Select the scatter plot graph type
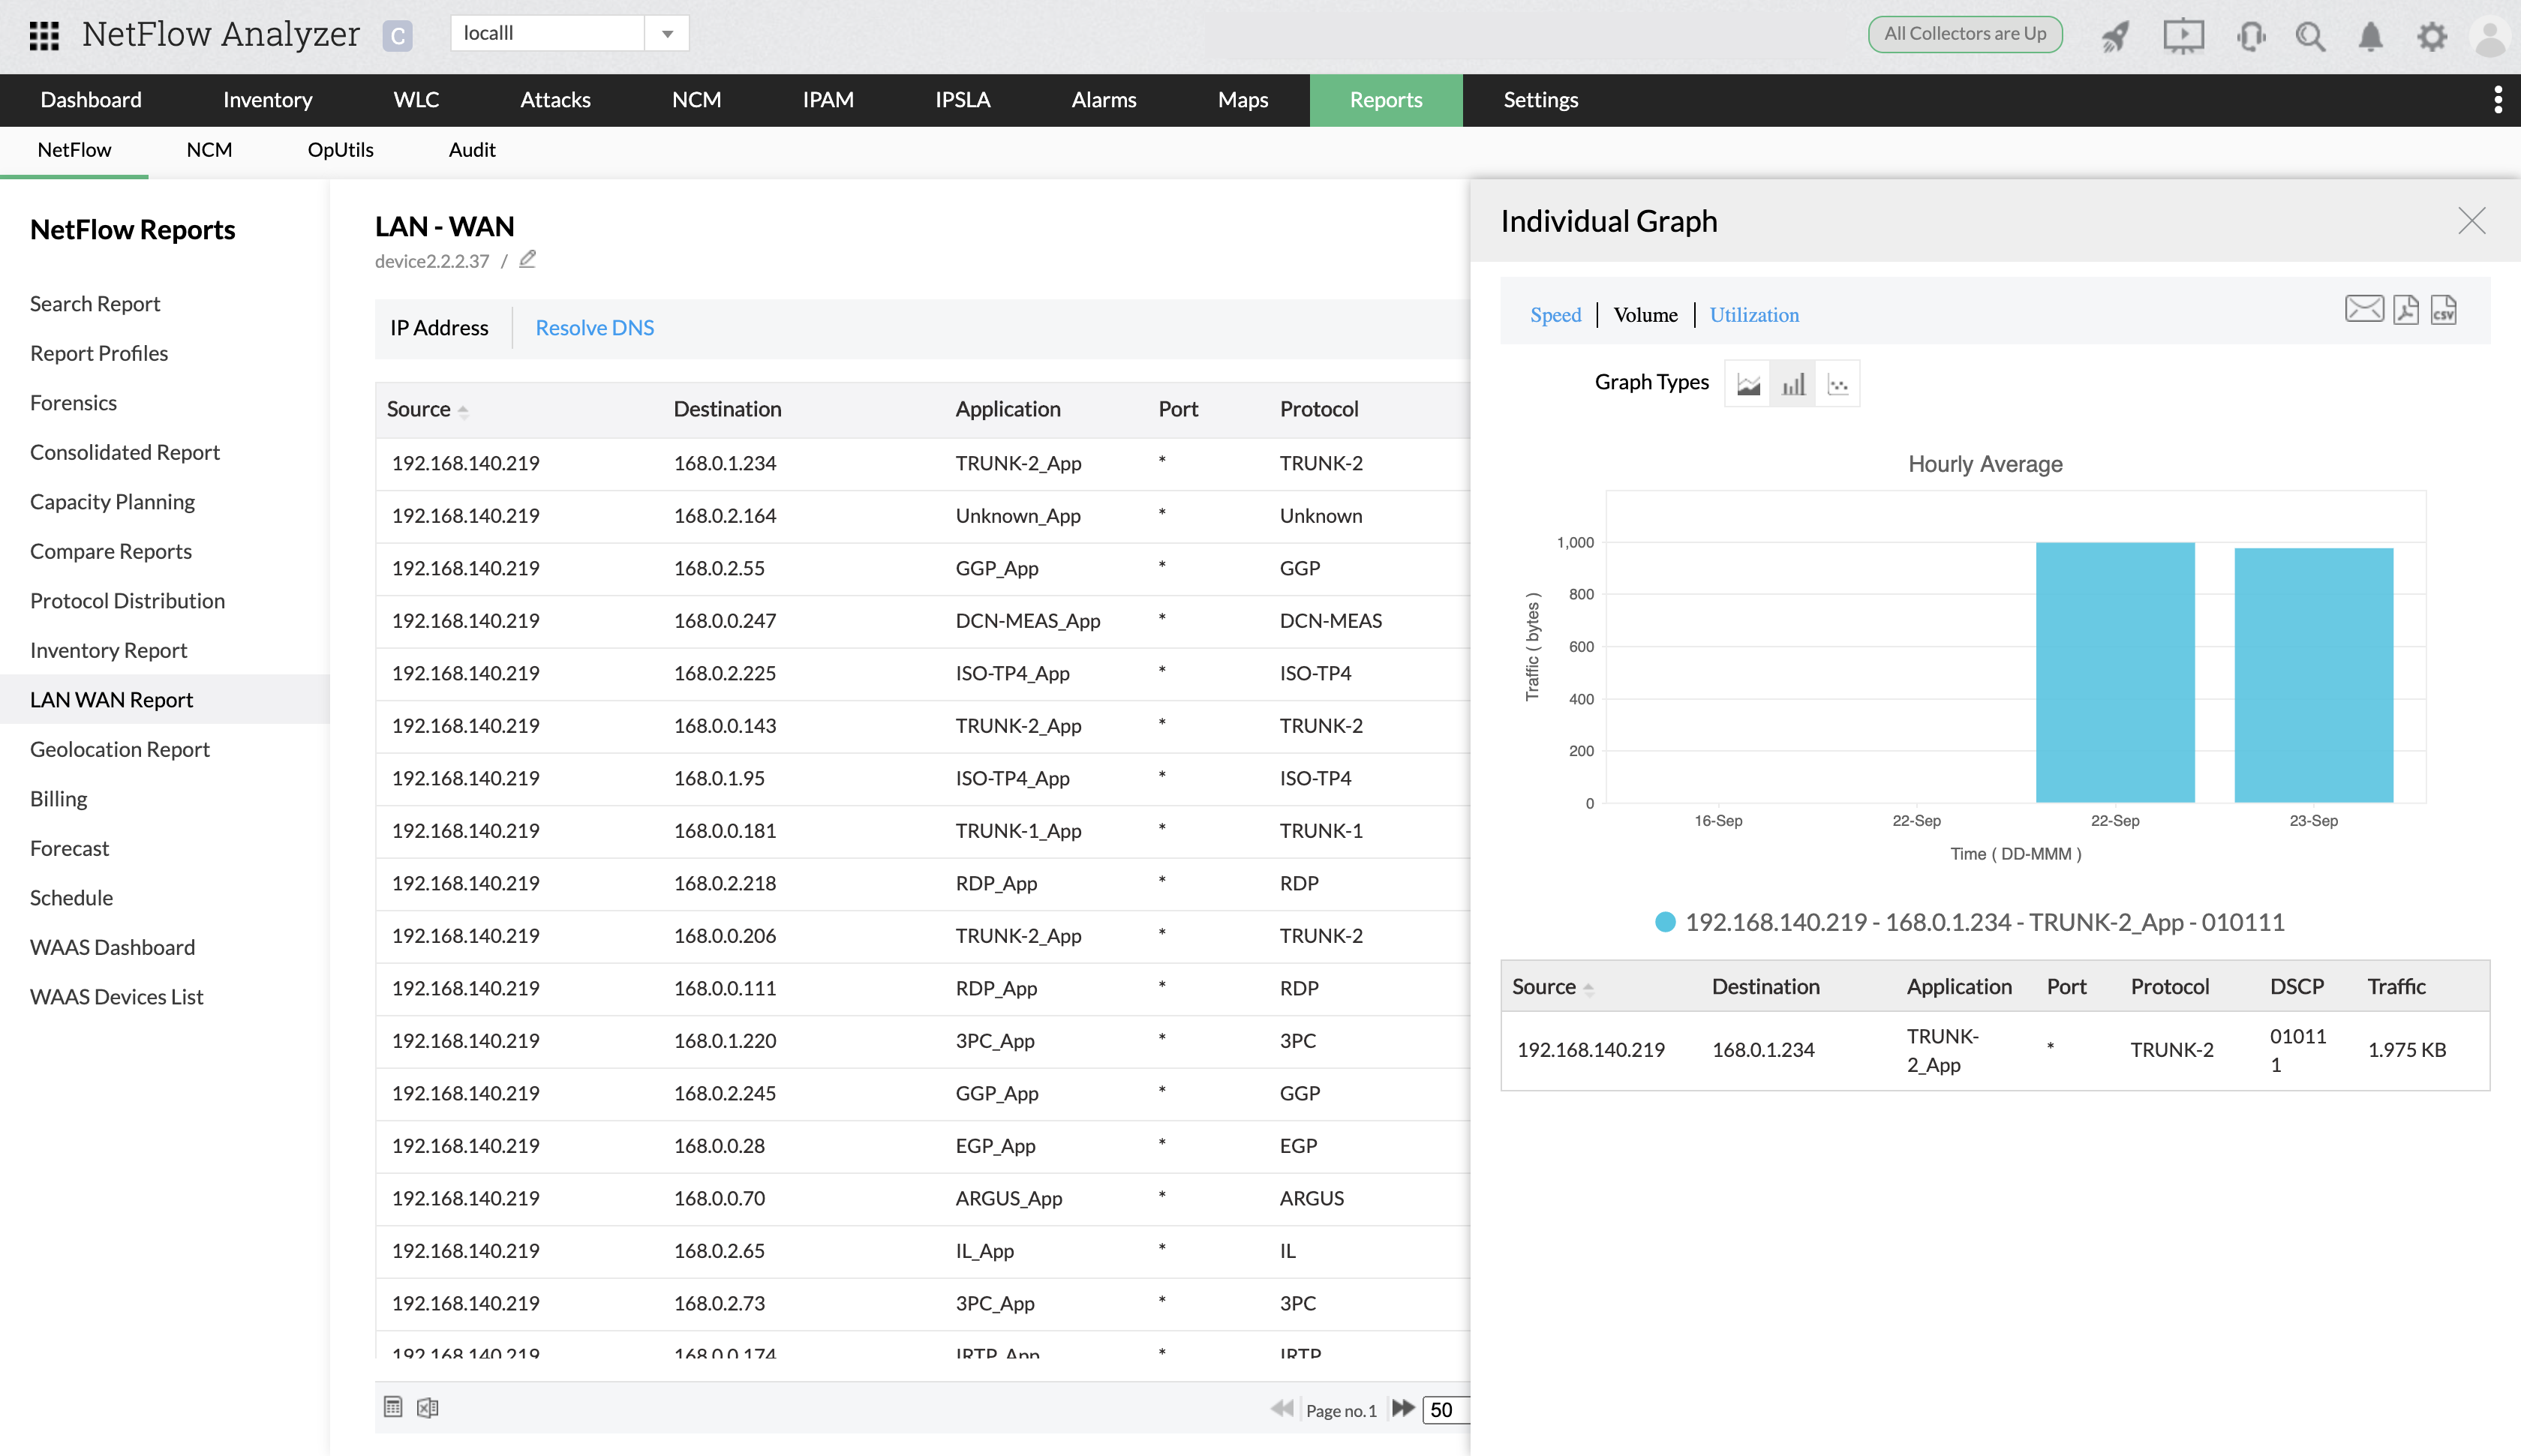Image resolution: width=2521 pixels, height=1456 pixels. (1838, 384)
